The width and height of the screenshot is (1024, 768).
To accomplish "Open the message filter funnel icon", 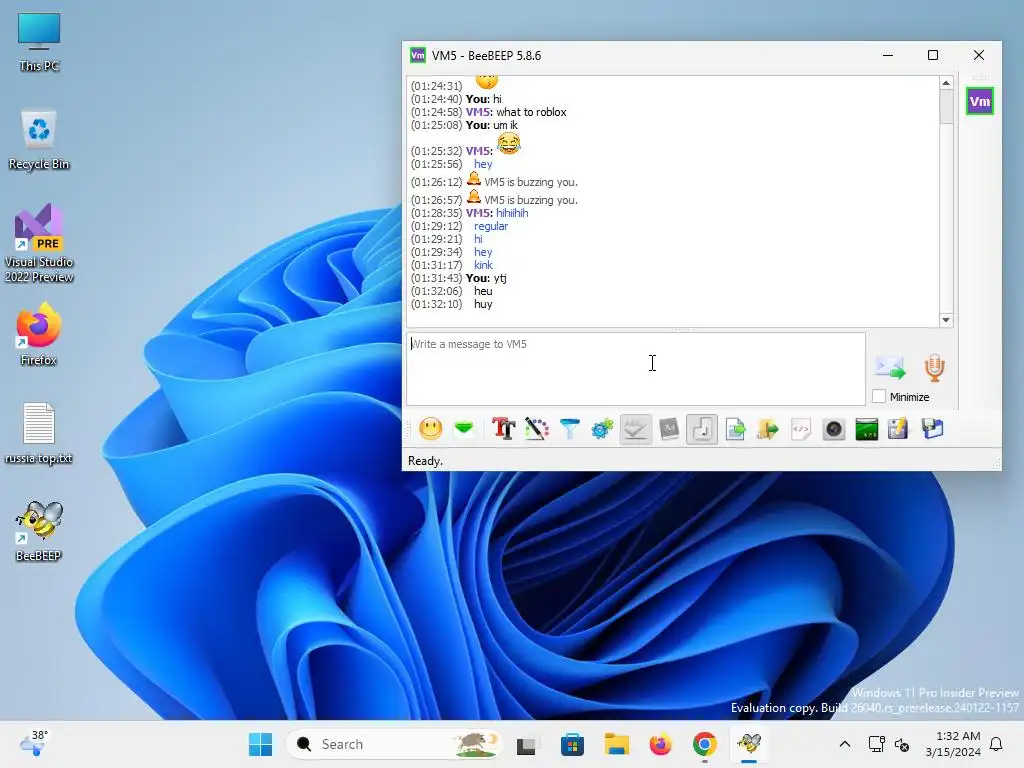I will 569,429.
